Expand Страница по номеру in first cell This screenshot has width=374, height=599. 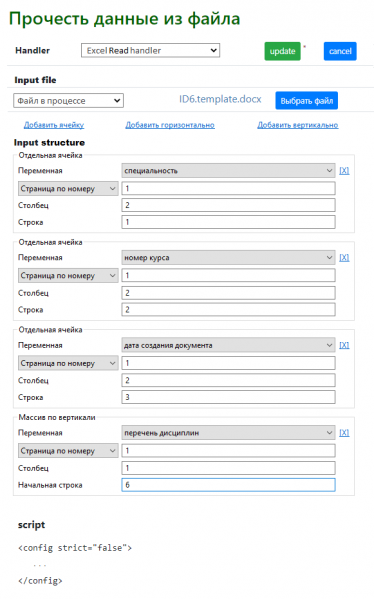coord(68,189)
